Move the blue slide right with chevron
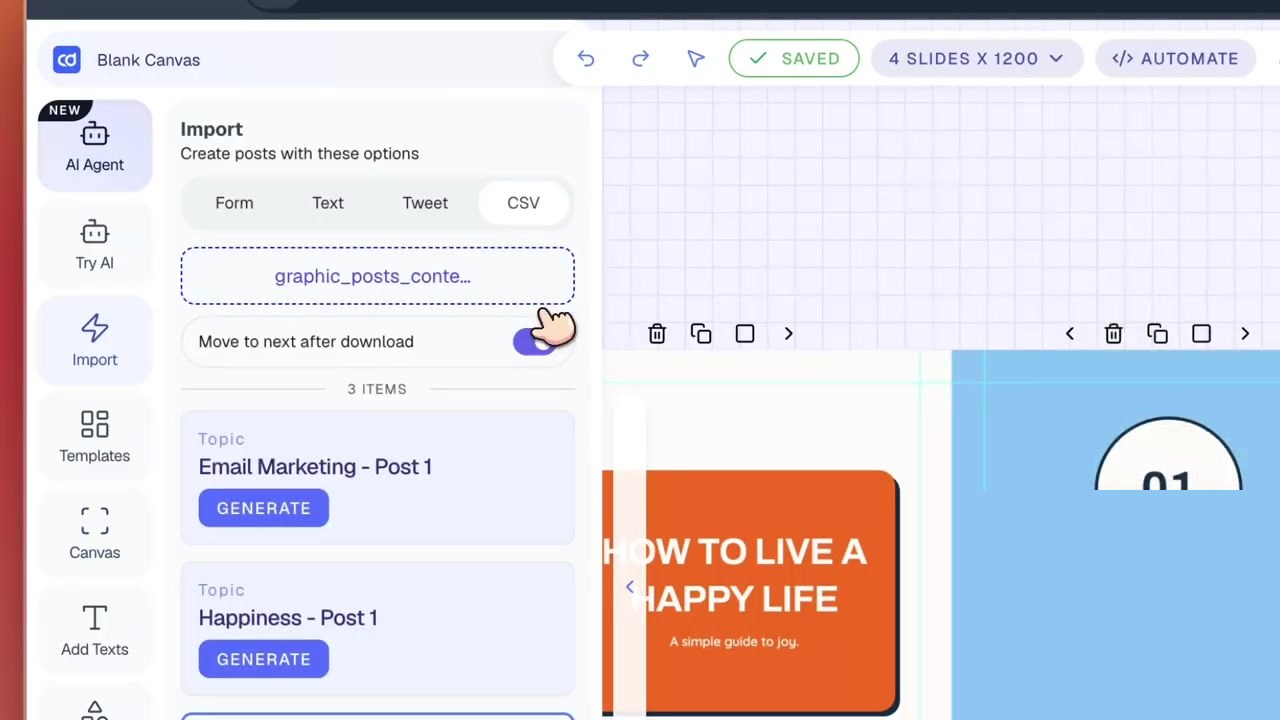Screen dimensions: 1280x720 point(1245,334)
